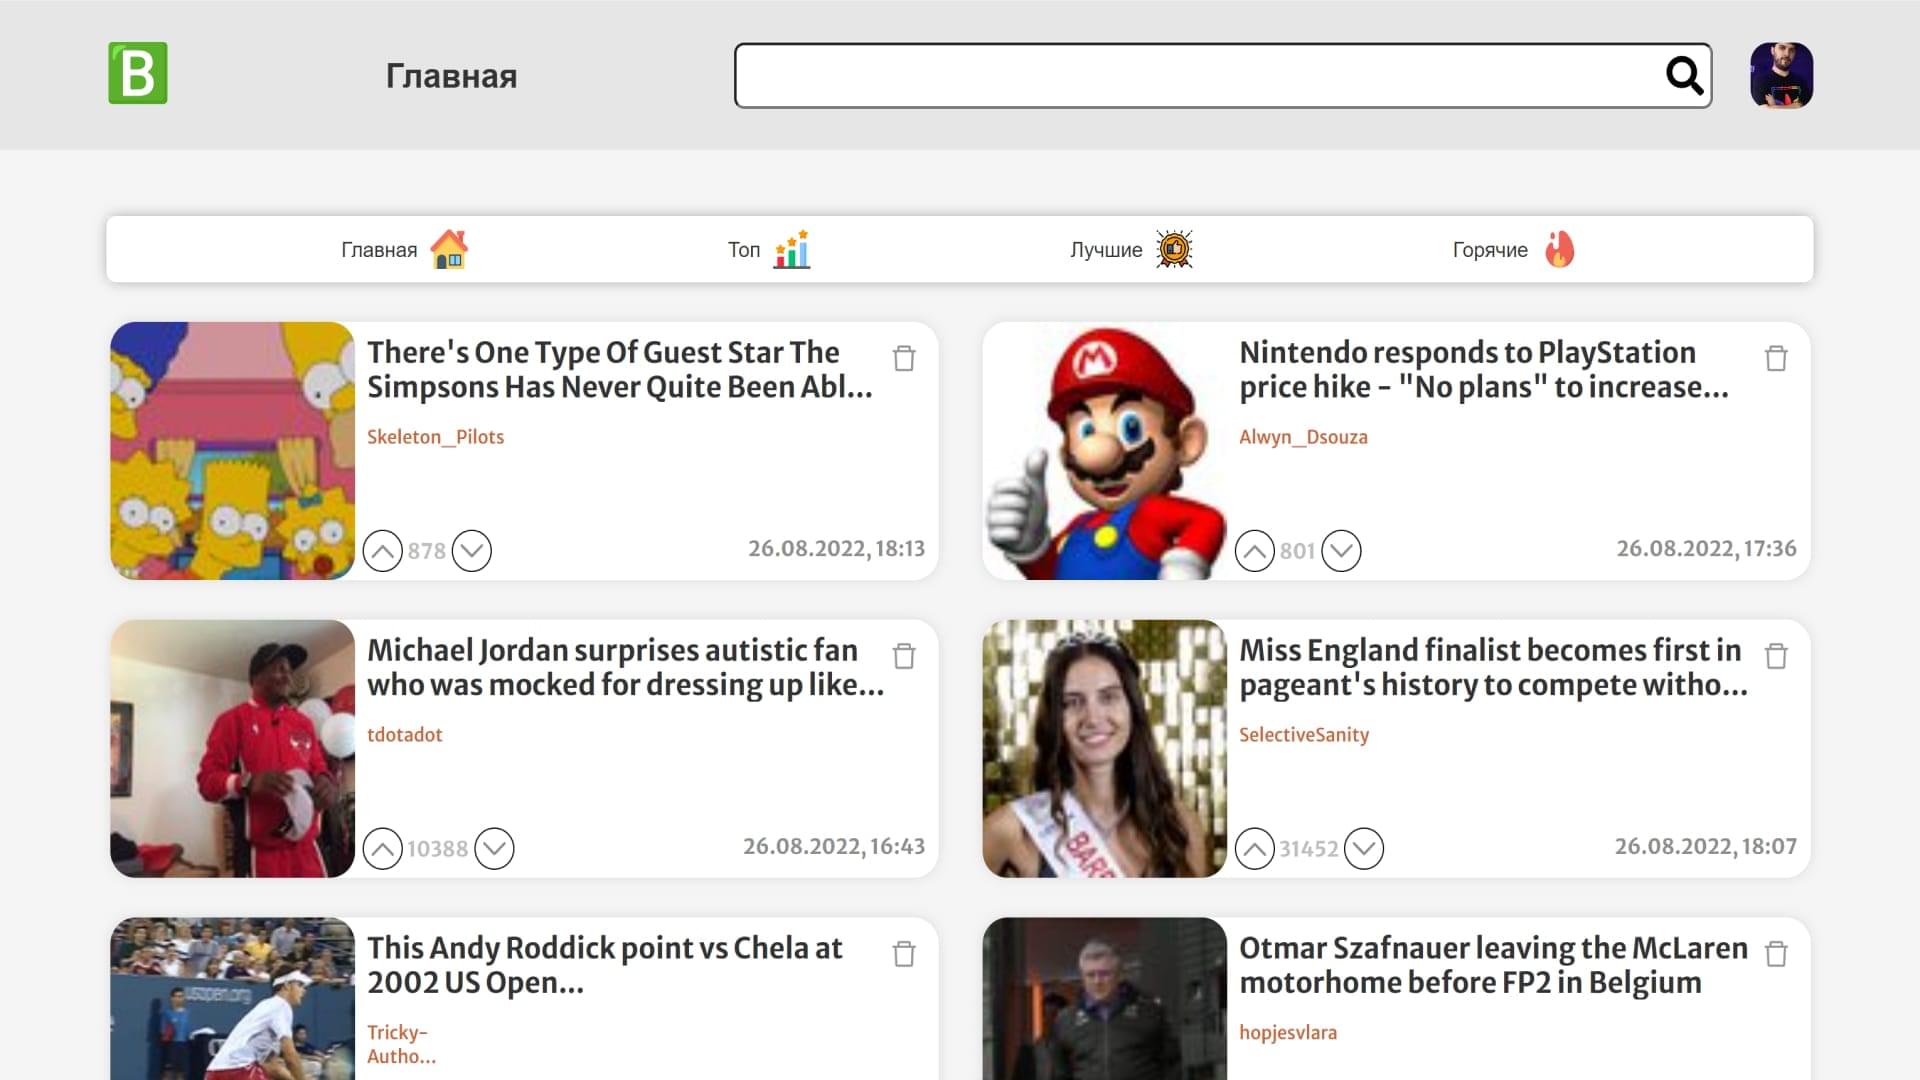Image resolution: width=1920 pixels, height=1080 pixels.
Task: Delete the Michael Jordan post
Action: click(x=904, y=656)
